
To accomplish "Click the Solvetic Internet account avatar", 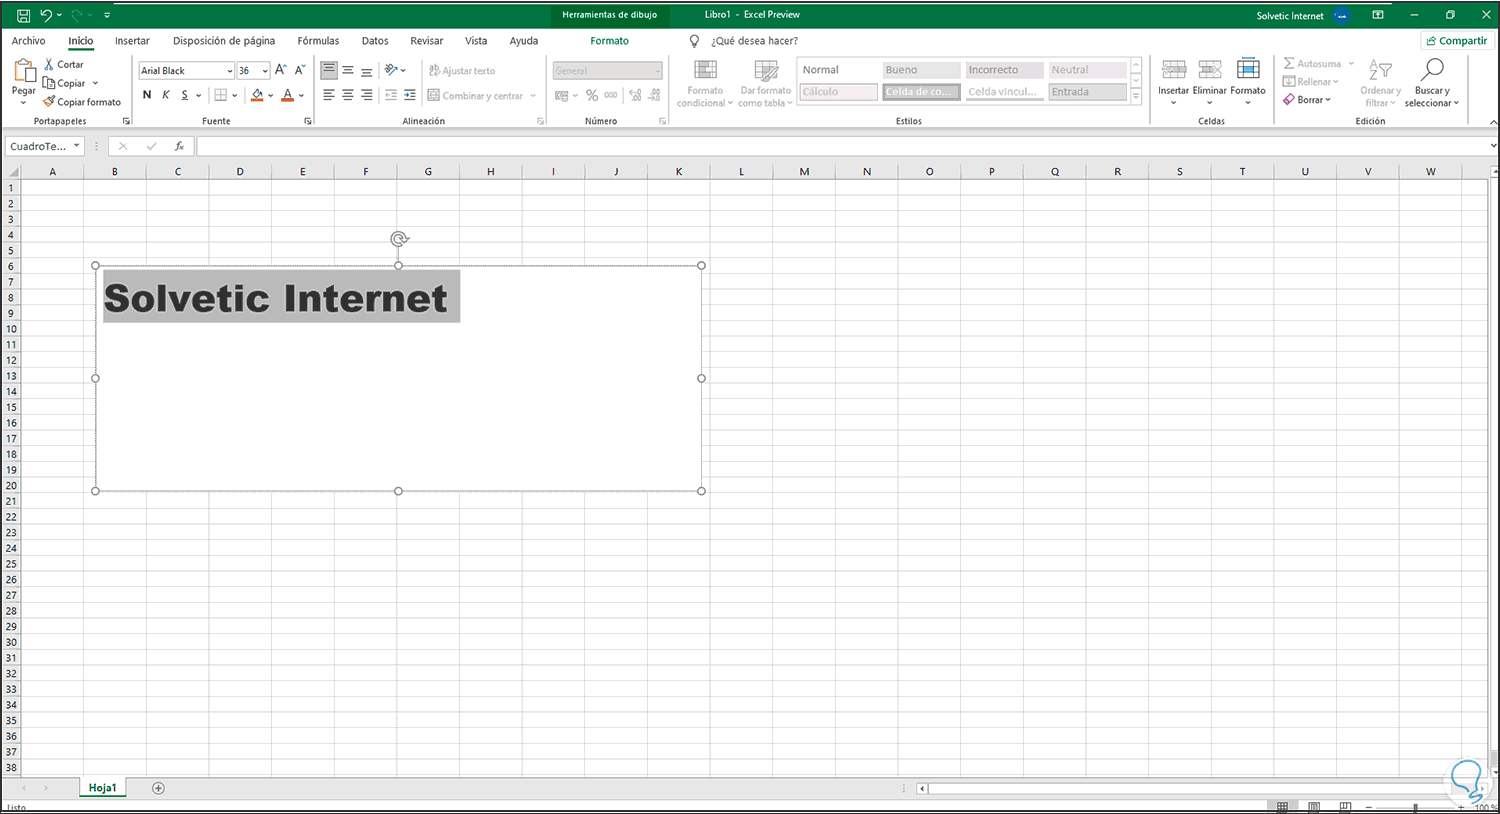I will pos(1342,16).
